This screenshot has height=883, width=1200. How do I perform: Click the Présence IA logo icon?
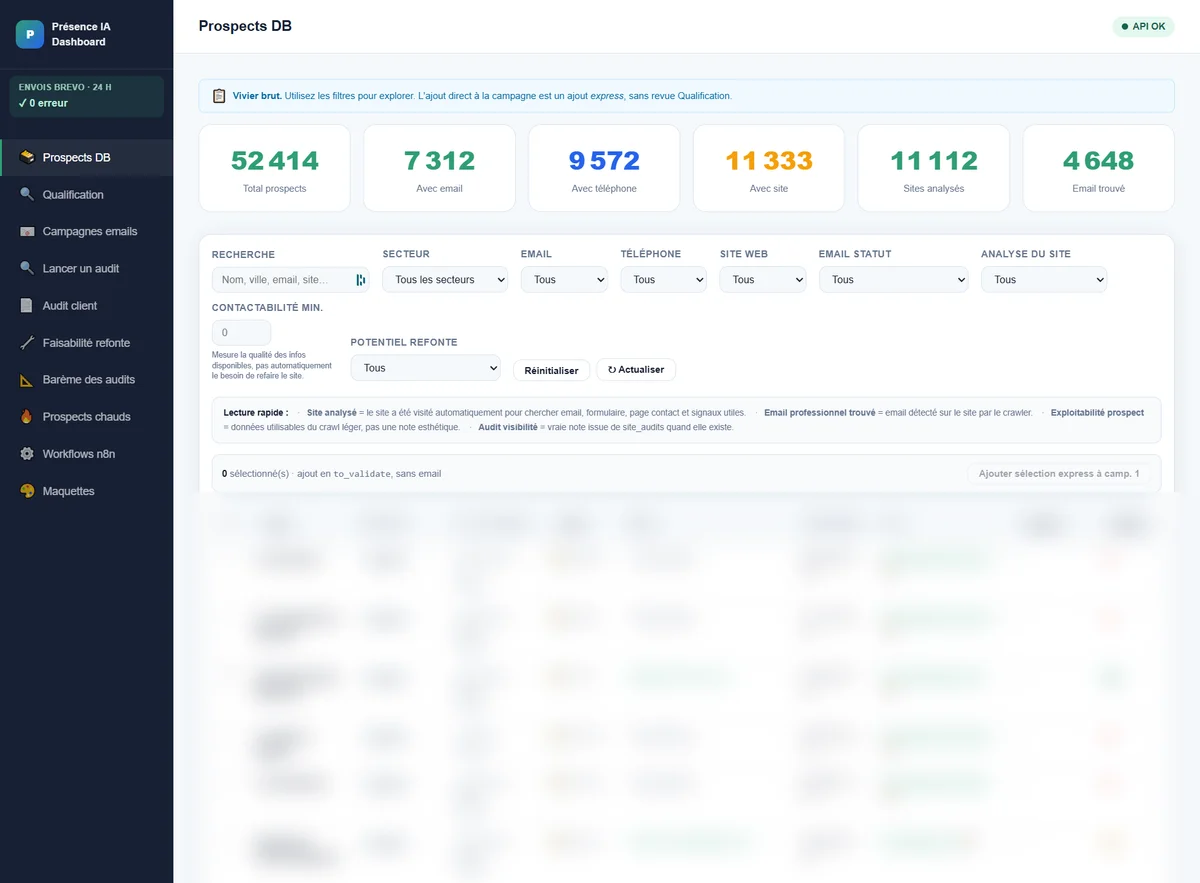[30, 34]
